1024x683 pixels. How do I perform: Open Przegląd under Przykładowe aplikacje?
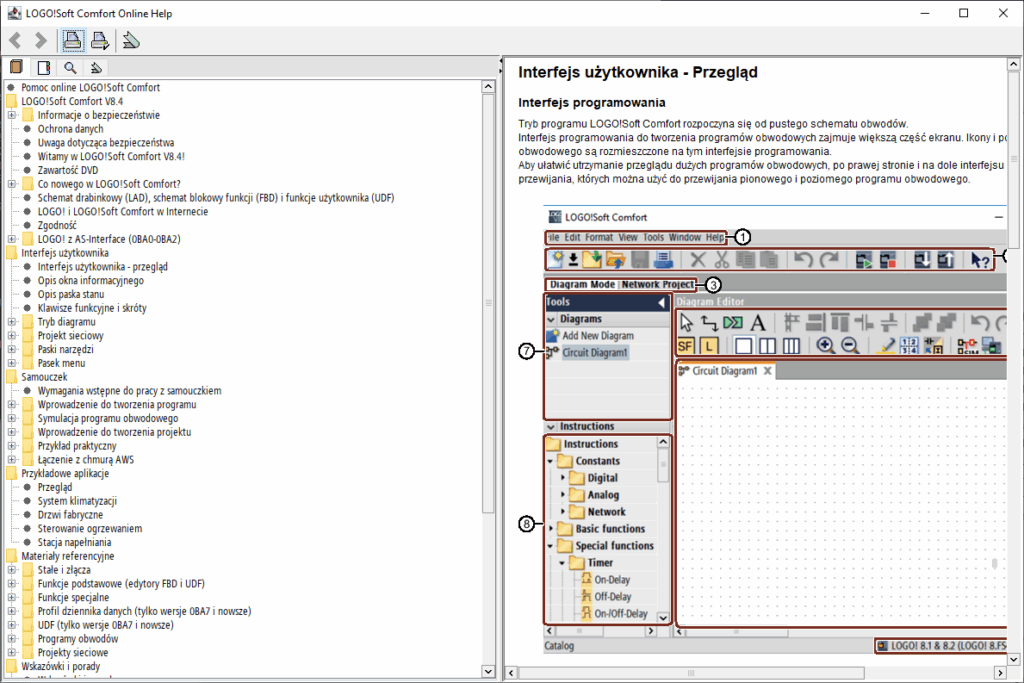point(55,487)
